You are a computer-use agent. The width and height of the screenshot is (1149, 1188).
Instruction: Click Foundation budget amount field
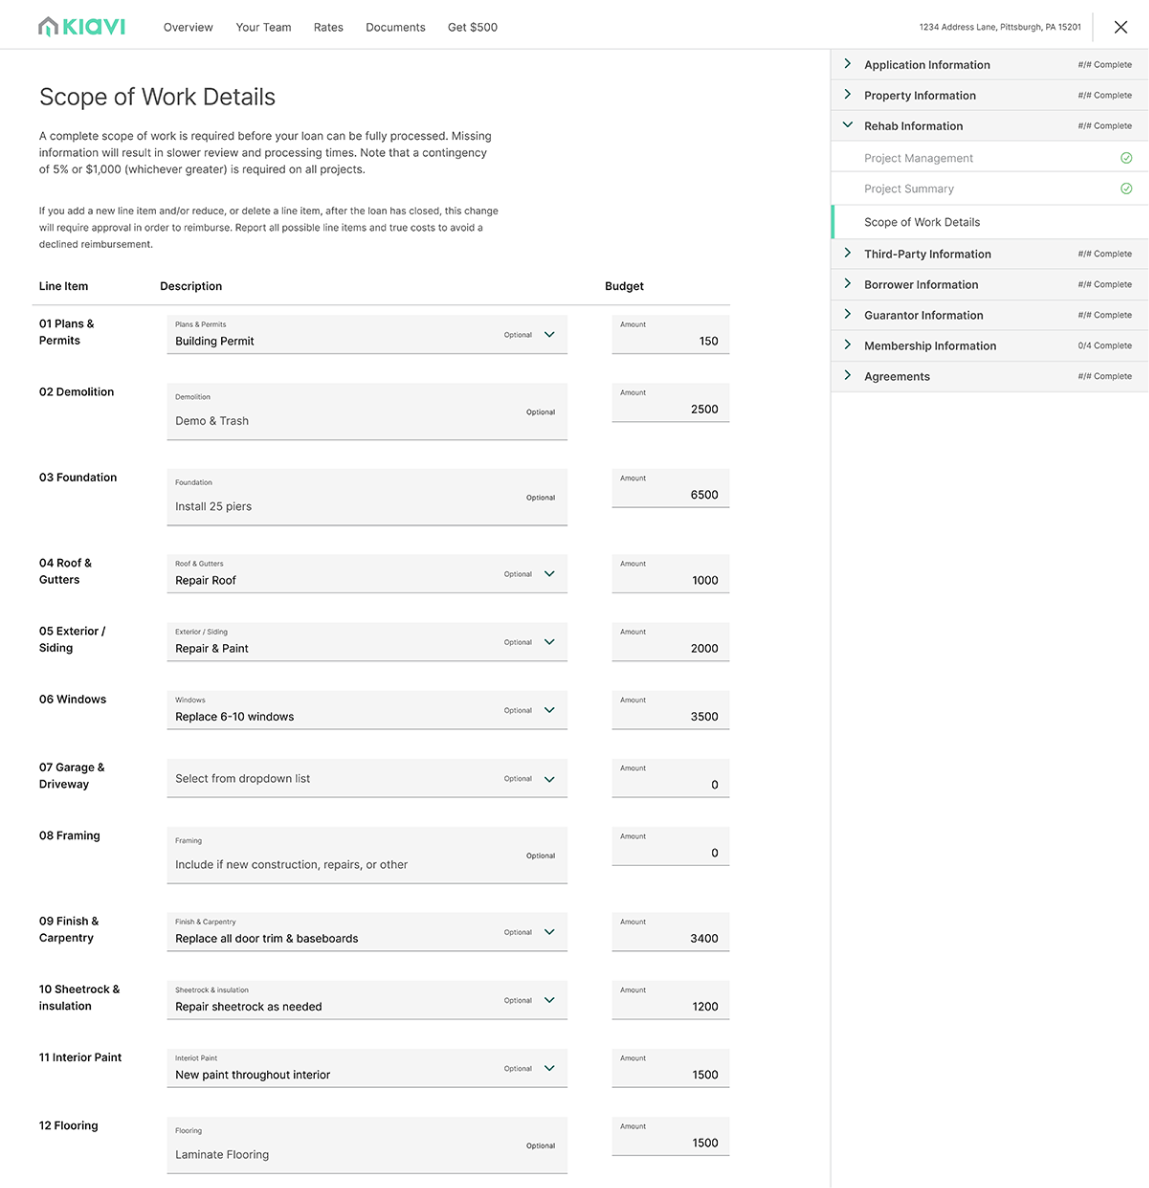point(670,488)
